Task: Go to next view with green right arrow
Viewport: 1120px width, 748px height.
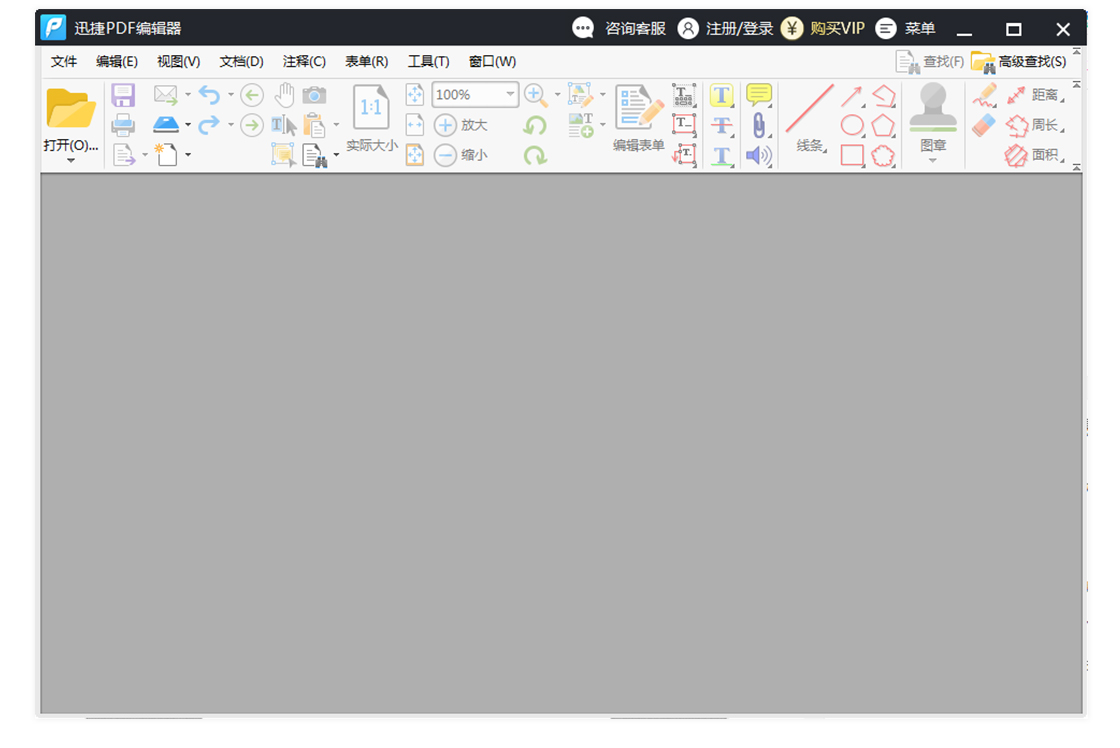Action: 251,126
